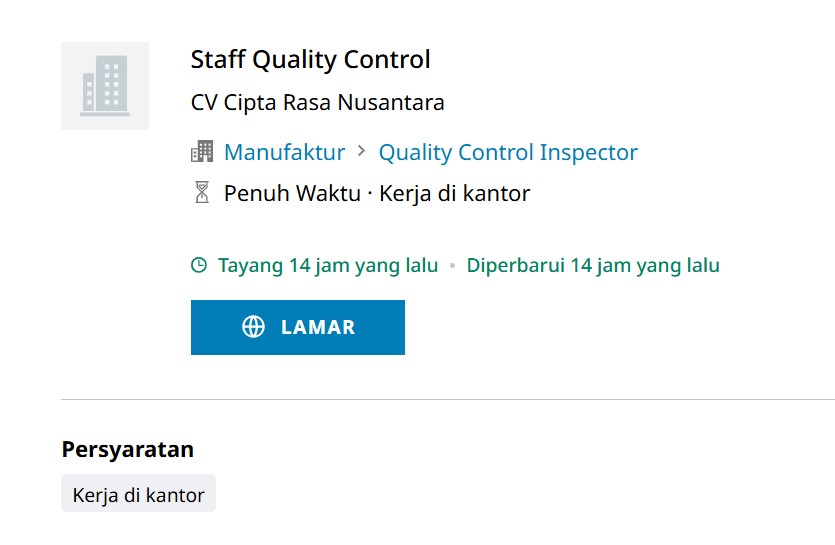Click the horizontal divider above Persyaratan
Viewport: 835px width, 545px height.
(x=448, y=399)
